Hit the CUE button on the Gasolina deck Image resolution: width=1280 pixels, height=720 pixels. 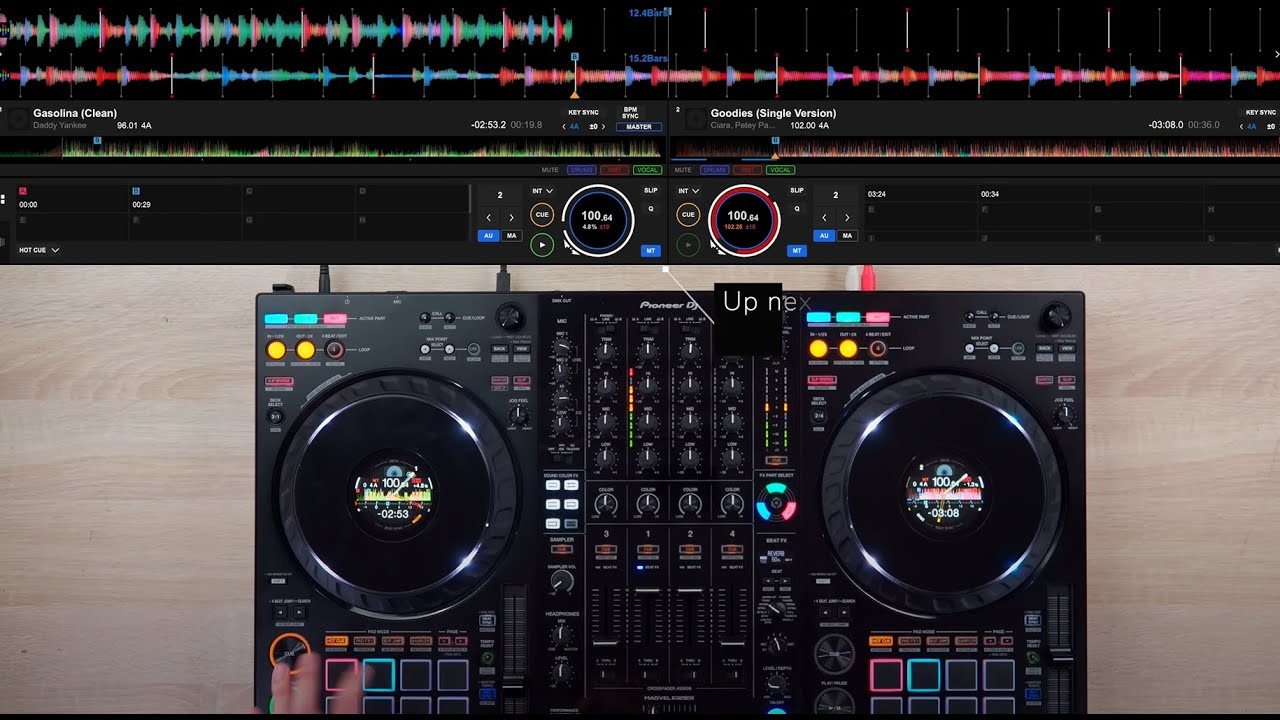point(542,214)
